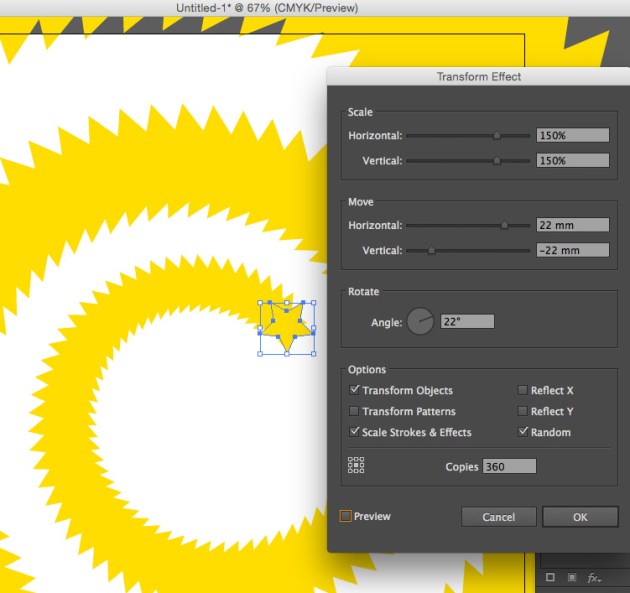Enable the Transform Patterns checkbox

(354, 411)
